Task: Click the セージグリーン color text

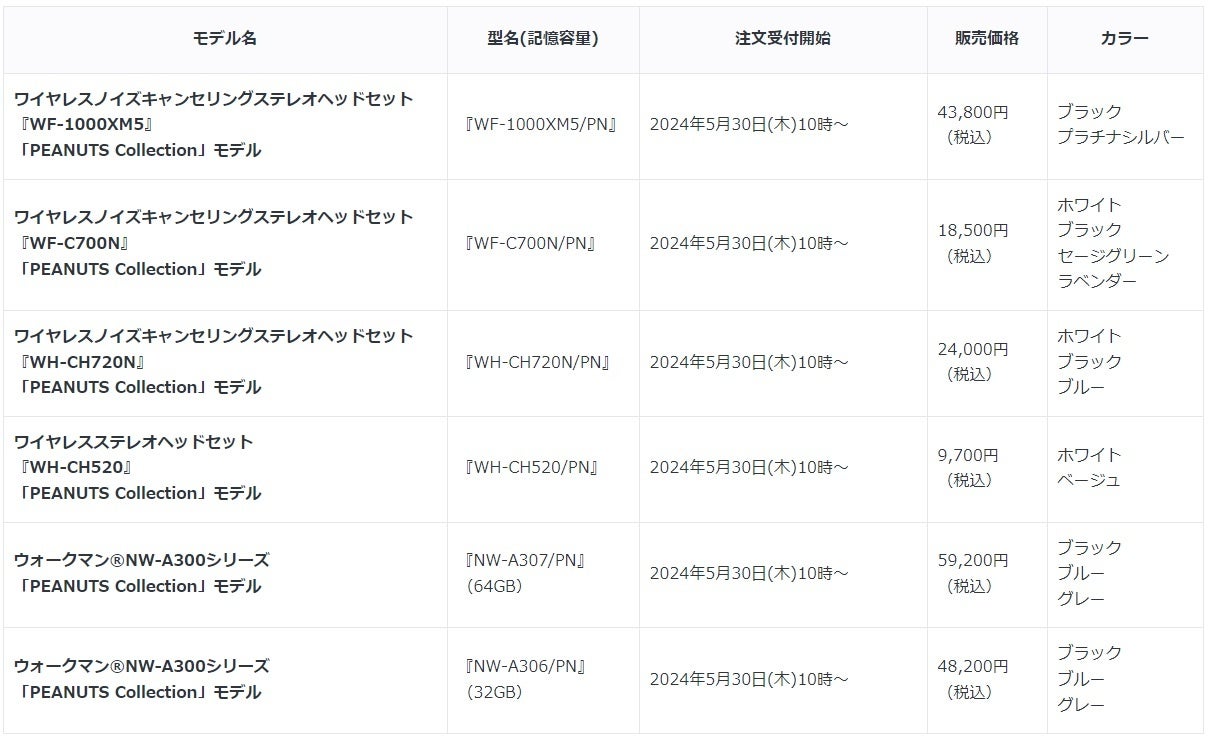Action: point(1113,256)
